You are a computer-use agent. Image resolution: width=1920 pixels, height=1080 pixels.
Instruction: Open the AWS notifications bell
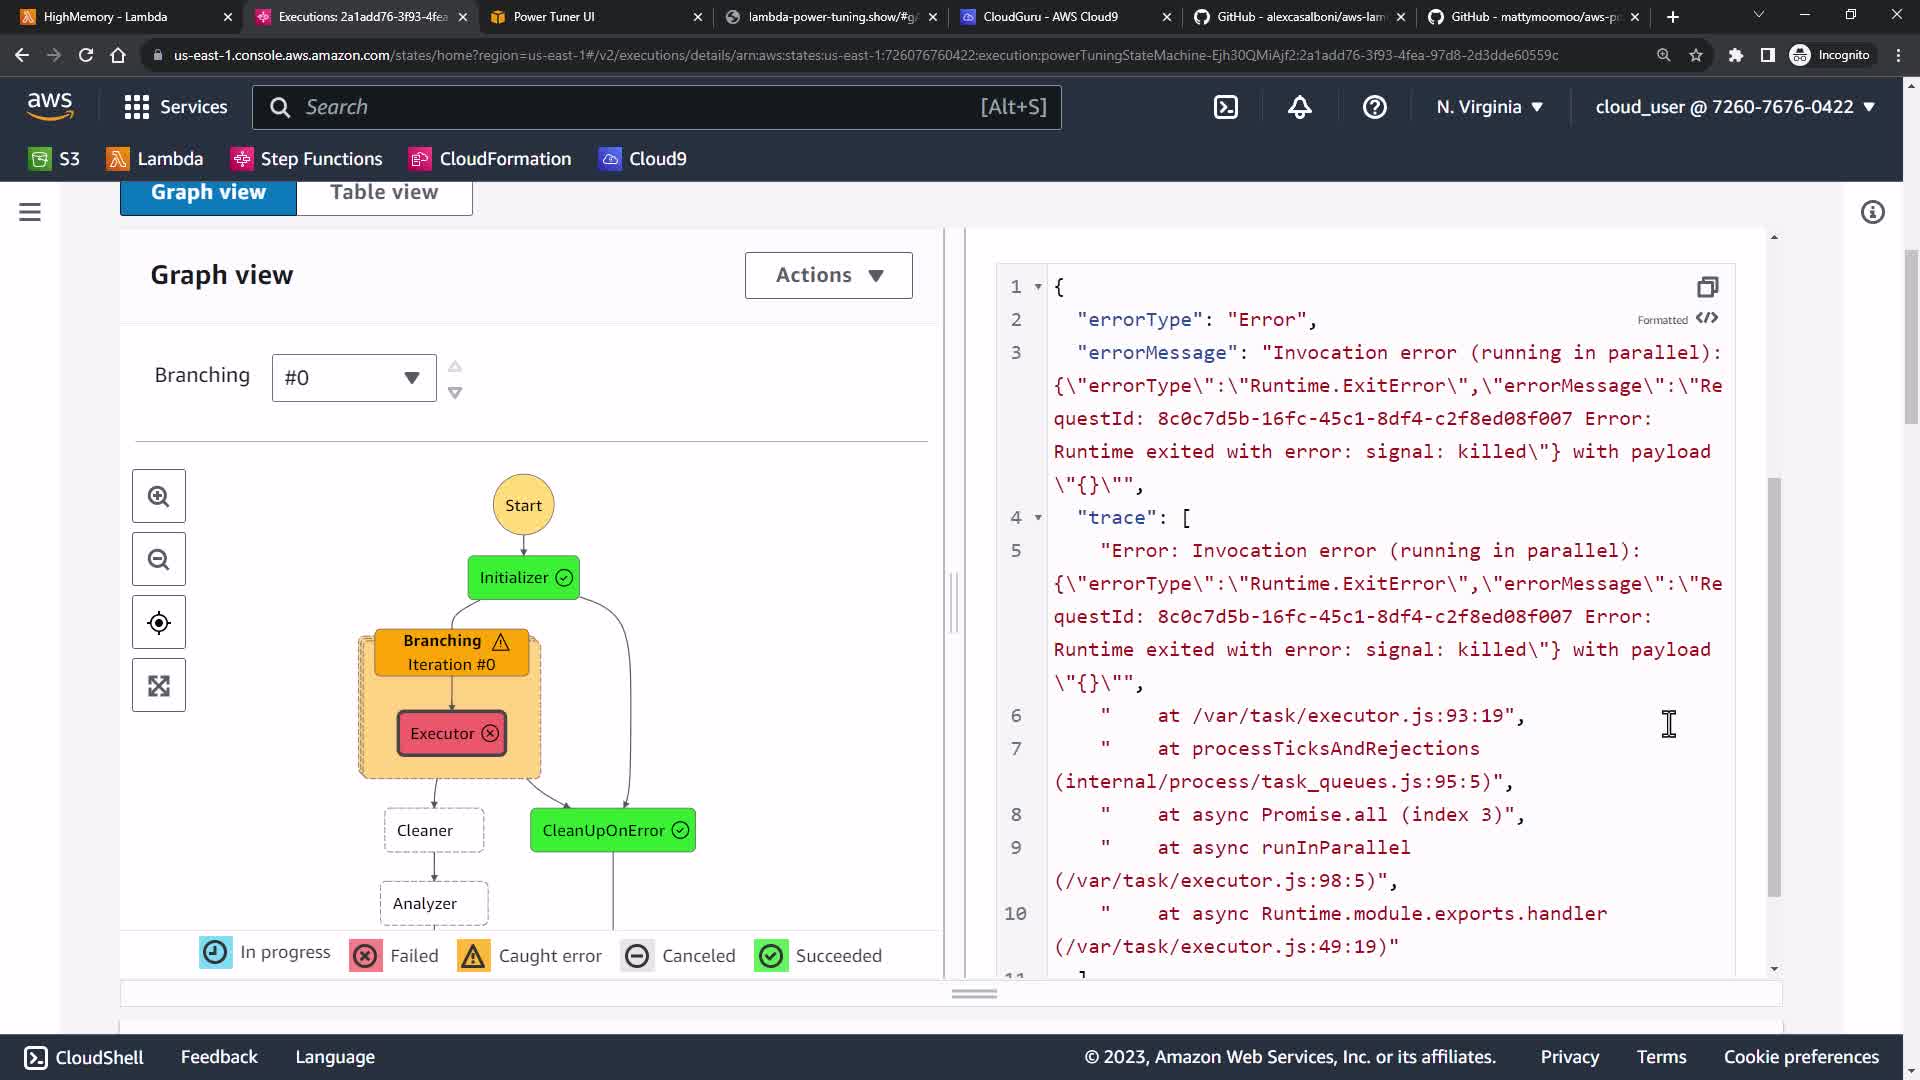click(1299, 107)
